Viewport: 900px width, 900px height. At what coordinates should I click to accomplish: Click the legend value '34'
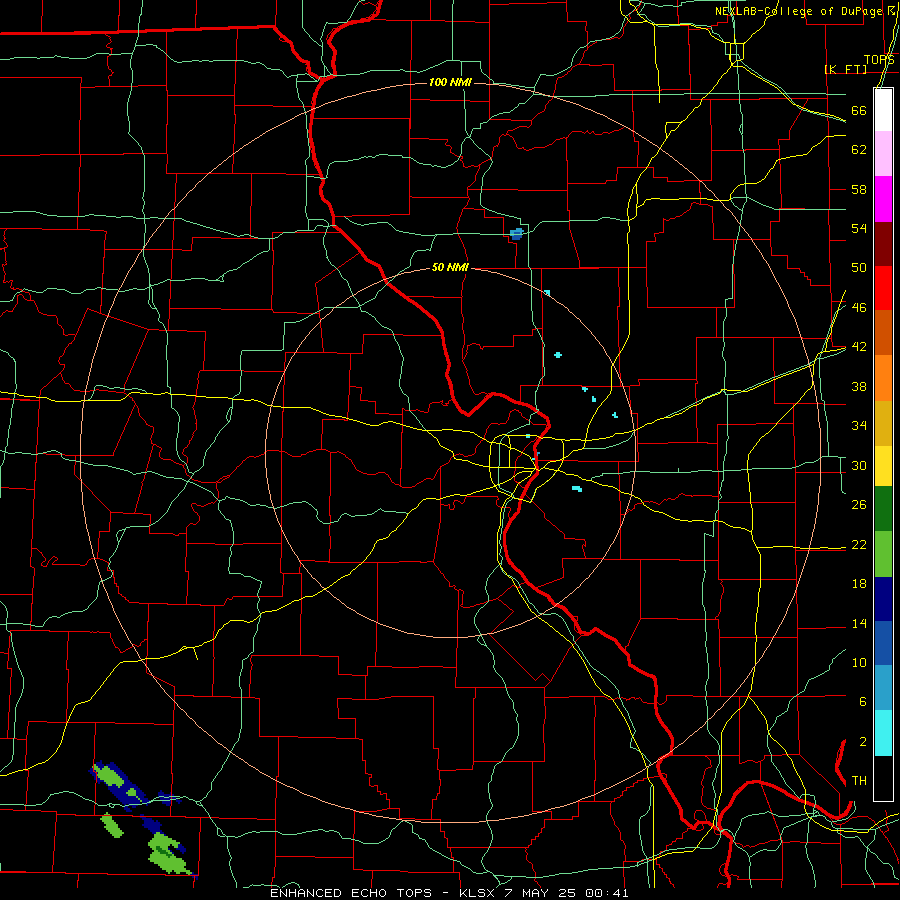tap(859, 426)
